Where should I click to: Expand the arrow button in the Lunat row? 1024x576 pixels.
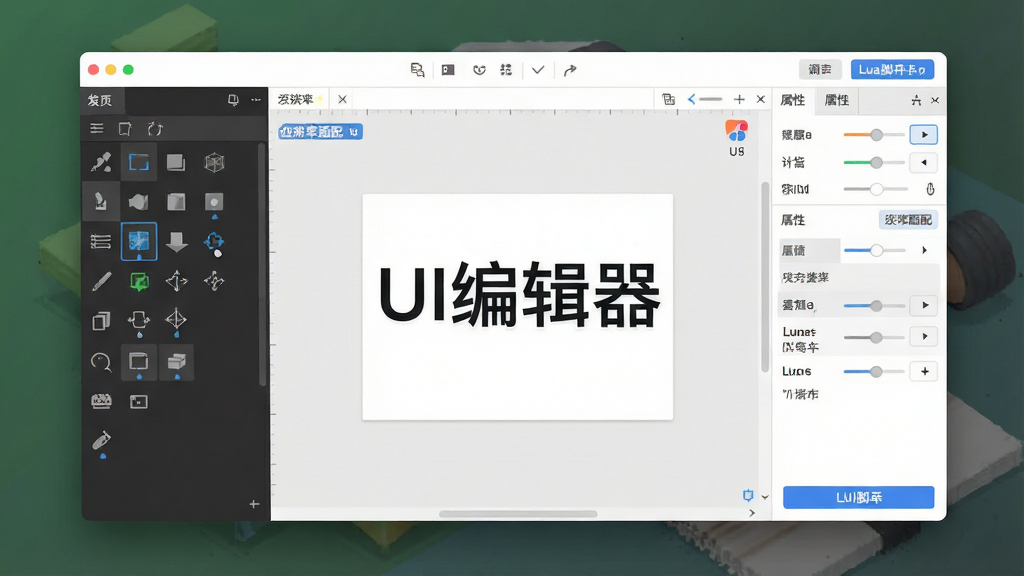924,336
